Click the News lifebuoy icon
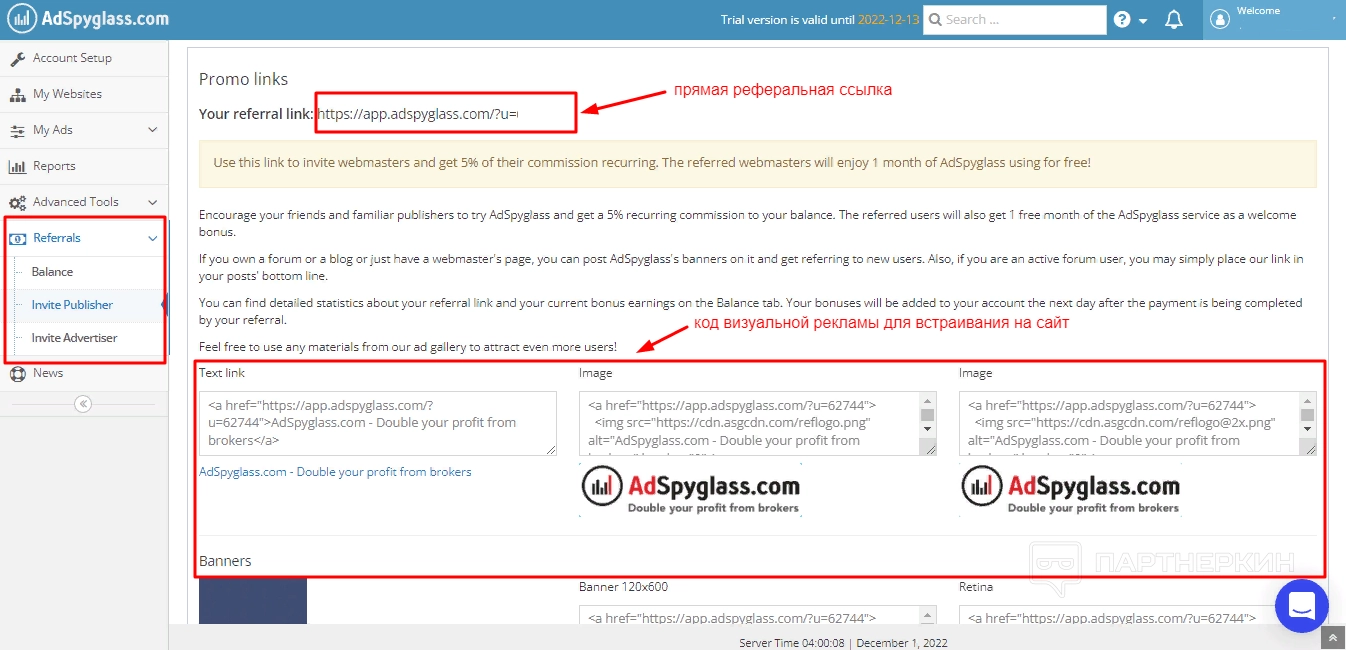 coord(17,374)
